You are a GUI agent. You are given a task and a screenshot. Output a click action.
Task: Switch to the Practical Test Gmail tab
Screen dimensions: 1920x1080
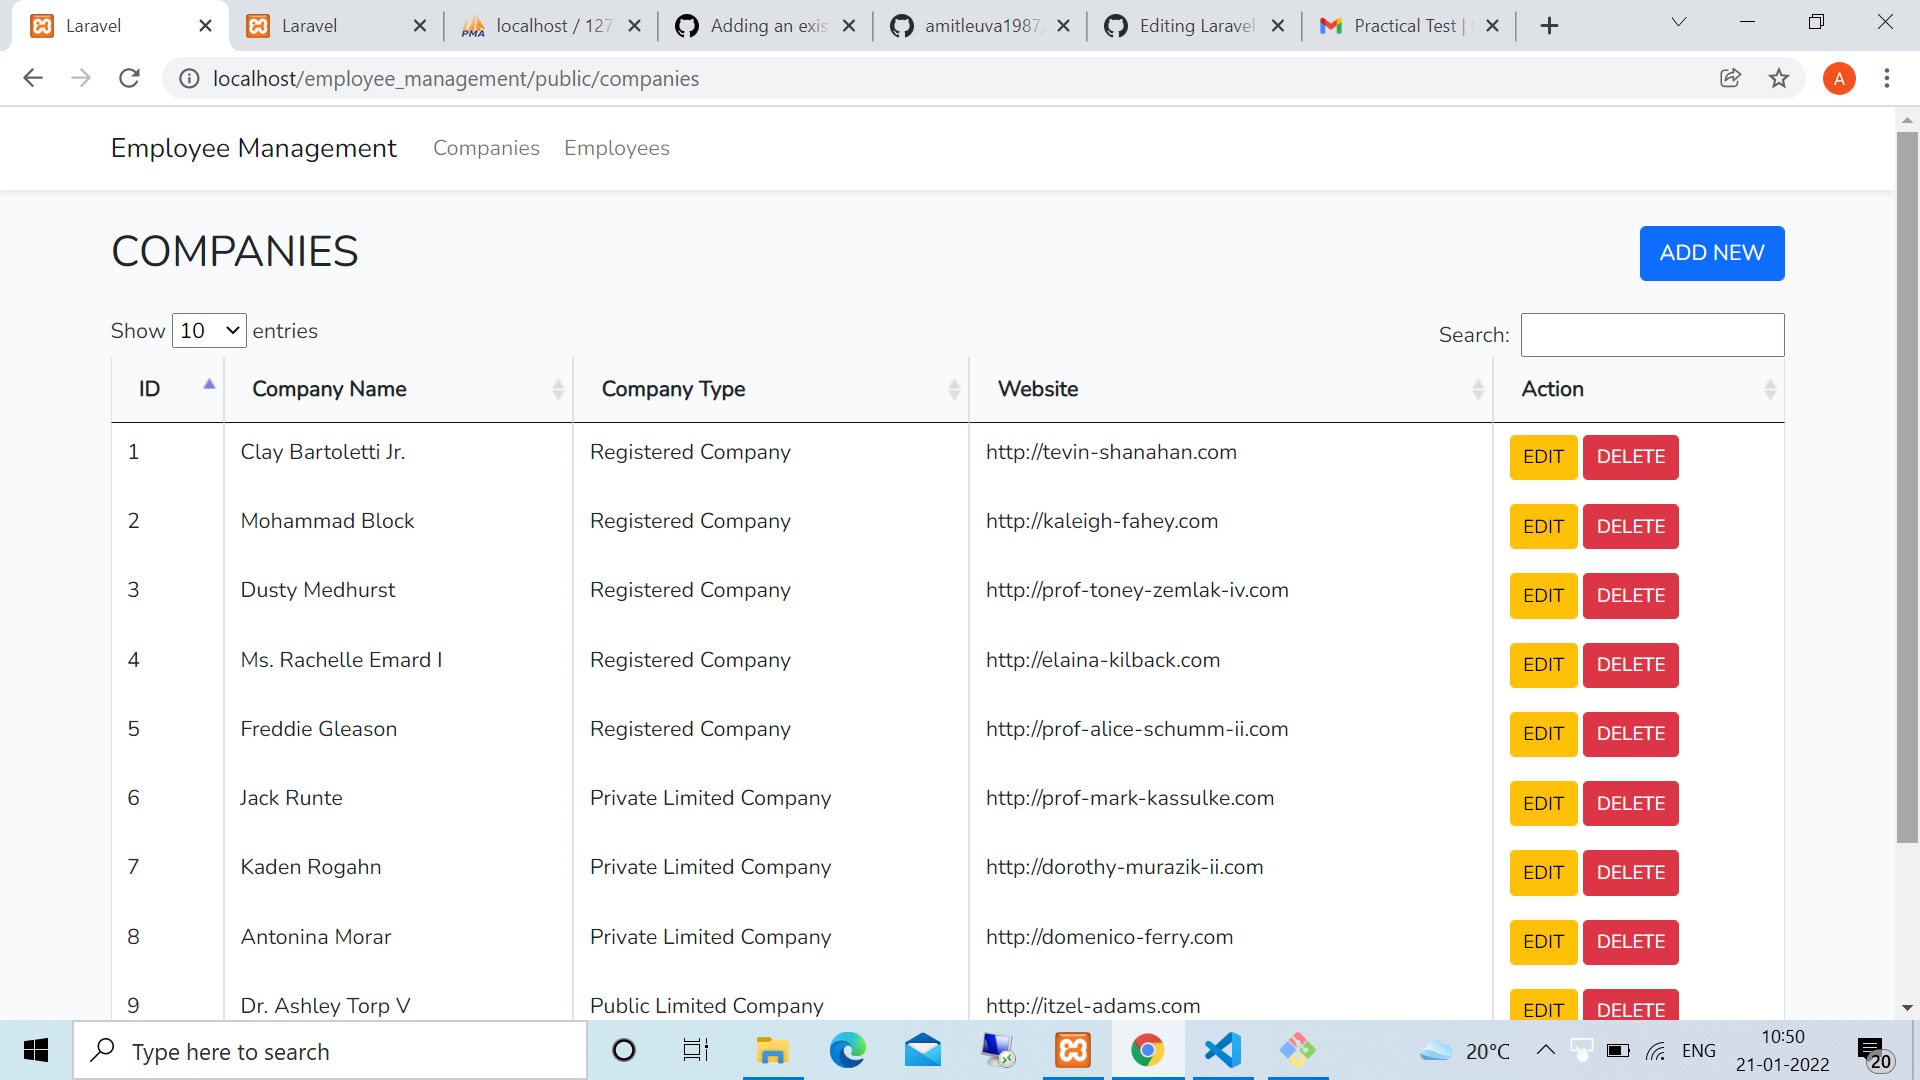pos(1405,26)
